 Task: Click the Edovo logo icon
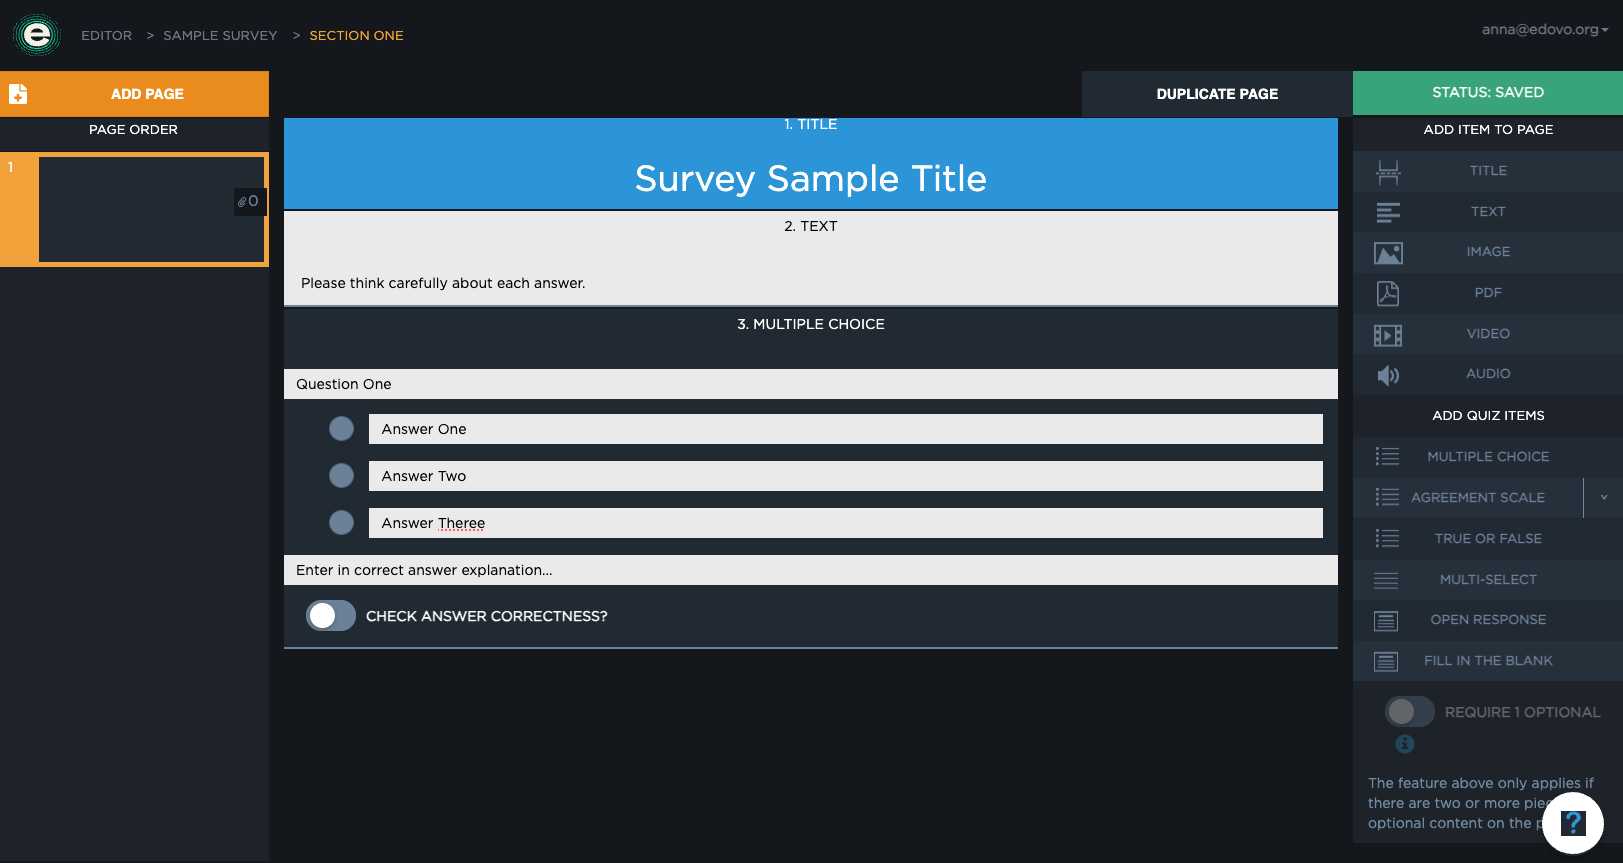[x=37, y=35]
